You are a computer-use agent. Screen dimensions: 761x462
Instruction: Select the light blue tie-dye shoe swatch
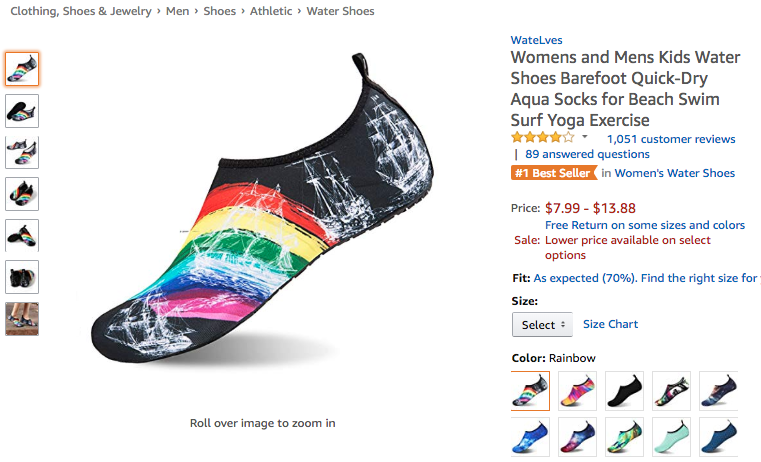(x=530, y=436)
